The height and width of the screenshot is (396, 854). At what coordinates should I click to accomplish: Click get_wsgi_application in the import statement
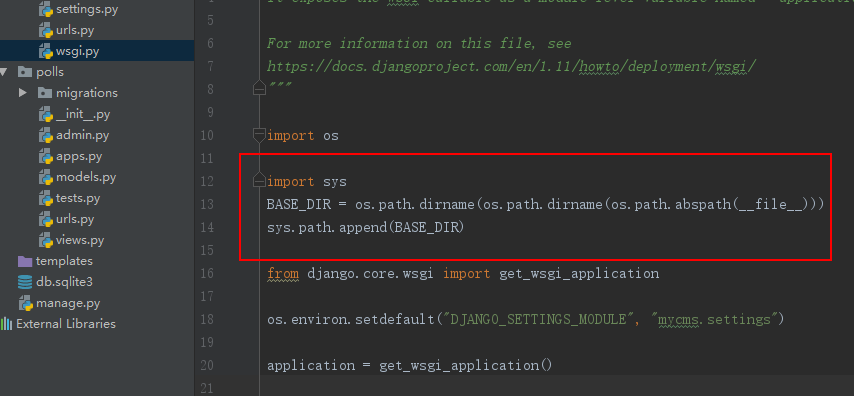pos(579,273)
